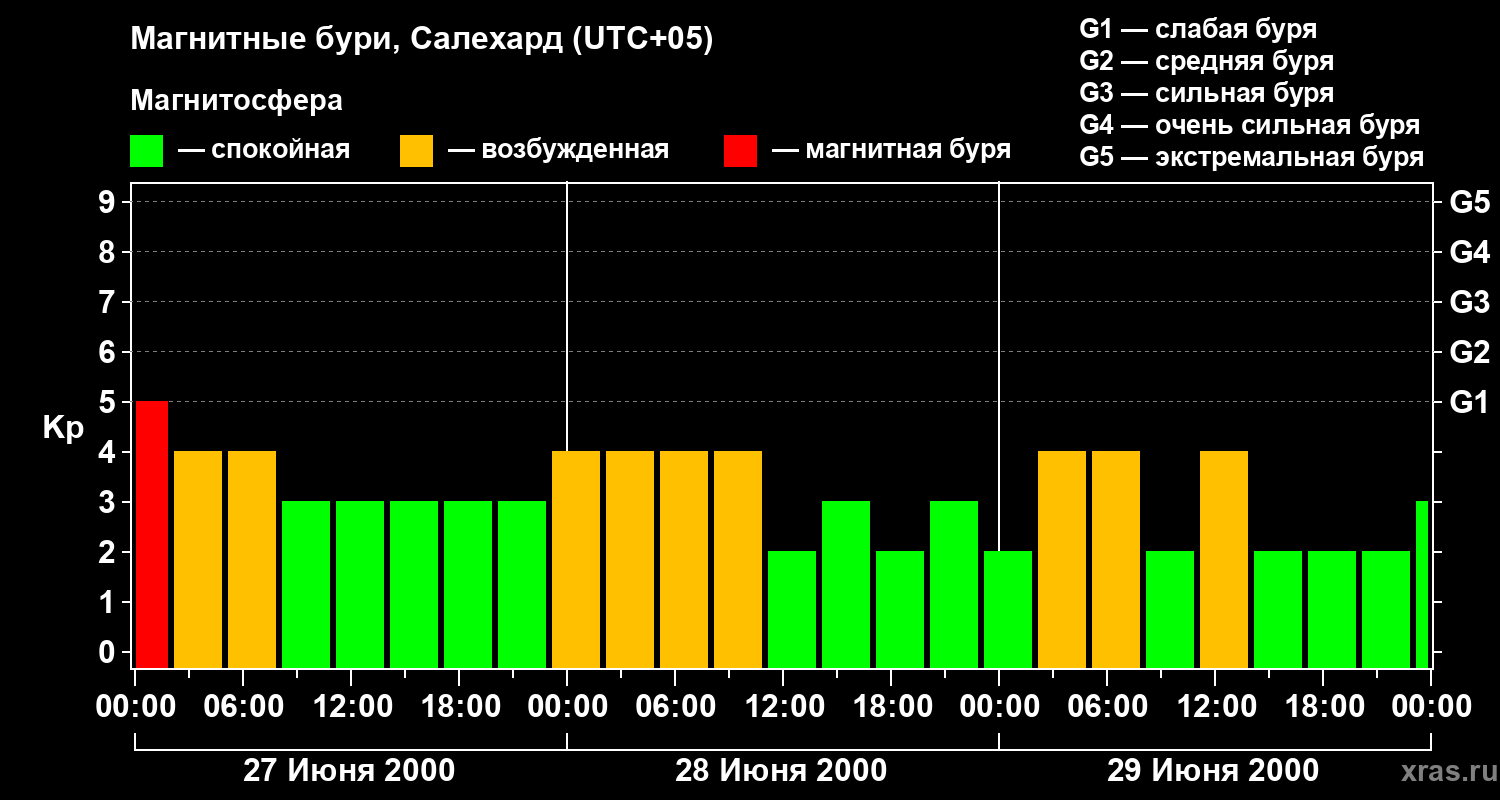The height and width of the screenshot is (800, 1500).
Task: Click the '— спокойная' legend label
Action: [264, 151]
